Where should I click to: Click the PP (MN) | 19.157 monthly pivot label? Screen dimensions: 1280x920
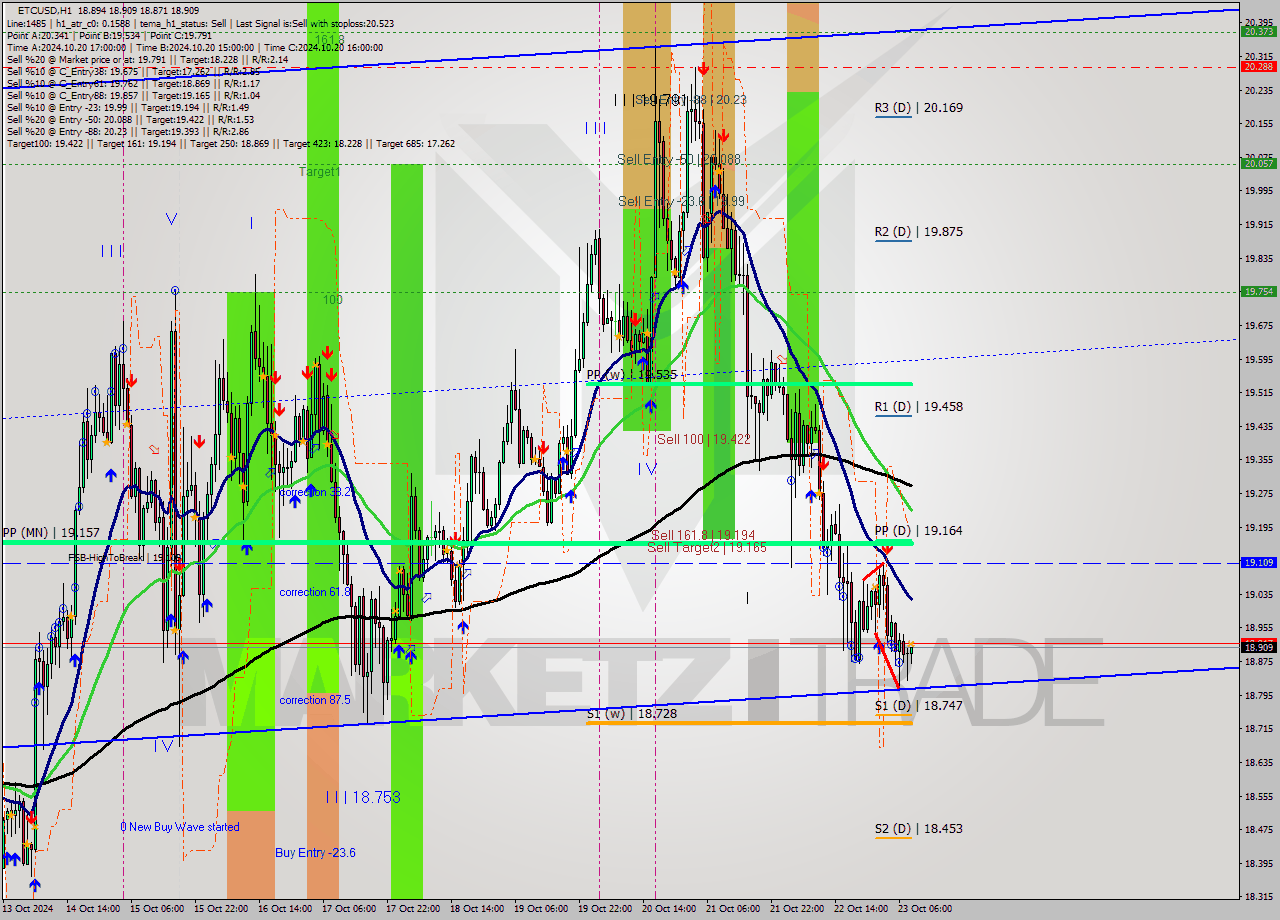click(x=50, y=533)
